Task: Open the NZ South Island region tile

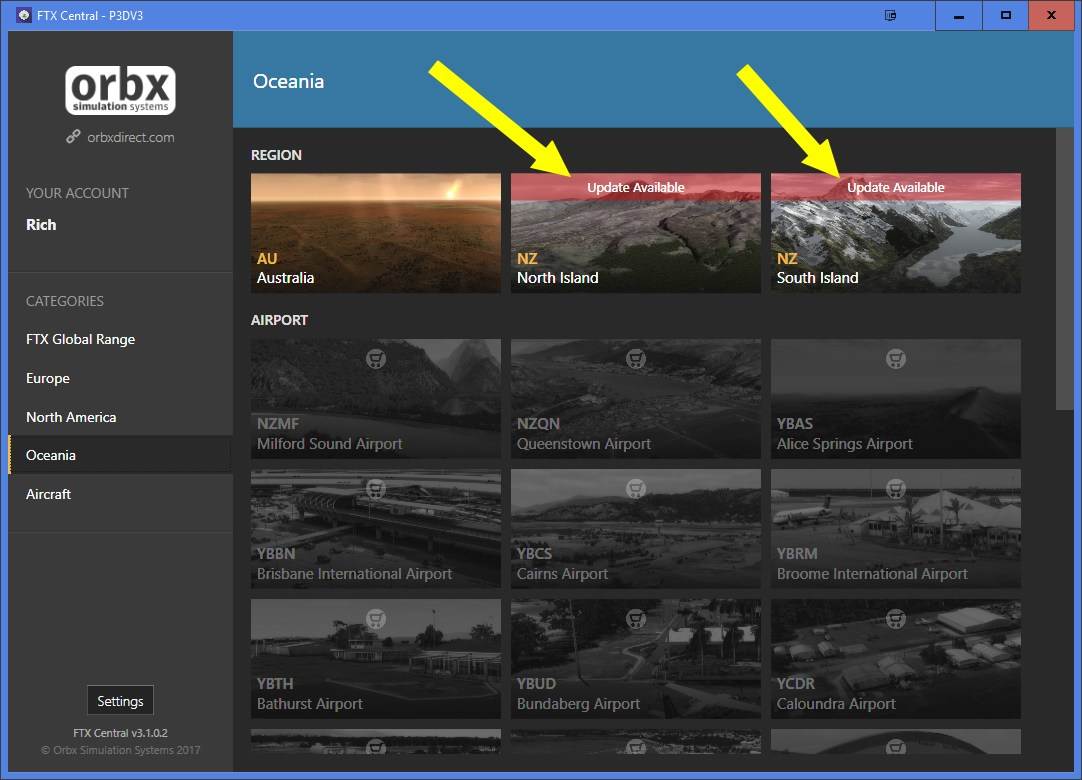Action: click(896, 233)
